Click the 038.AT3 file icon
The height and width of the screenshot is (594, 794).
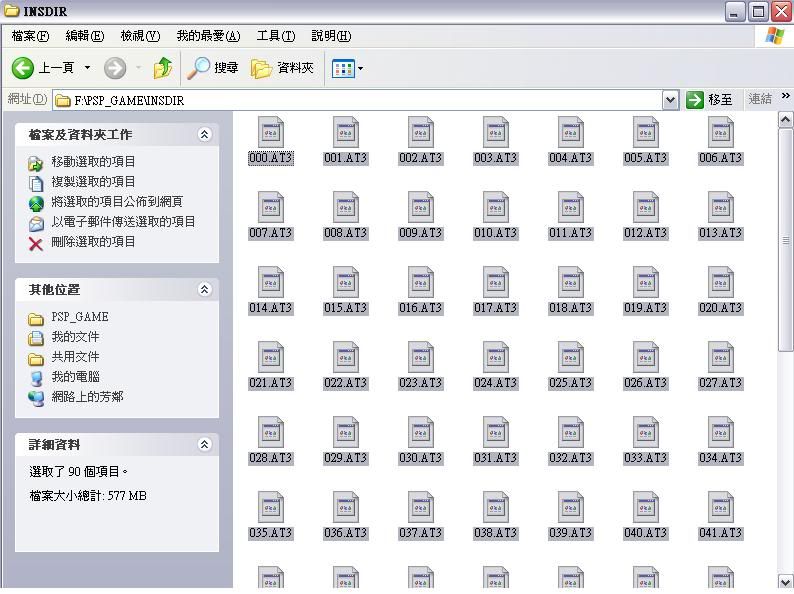(496, 508)
